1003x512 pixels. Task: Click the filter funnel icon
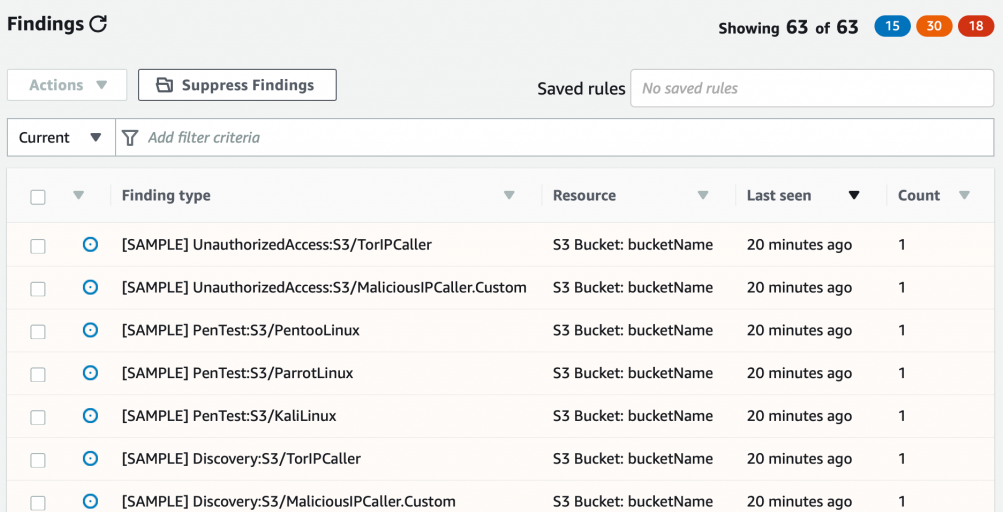(130, 138)
